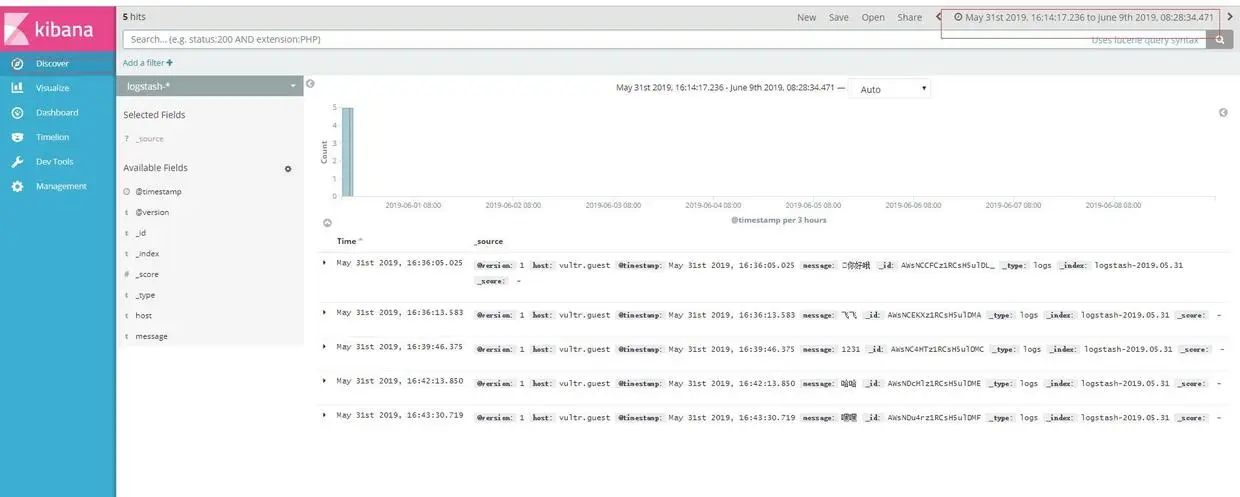Click Open in the top toolbar
This screenshot has height=497, width=1240.
coord(873,17)
